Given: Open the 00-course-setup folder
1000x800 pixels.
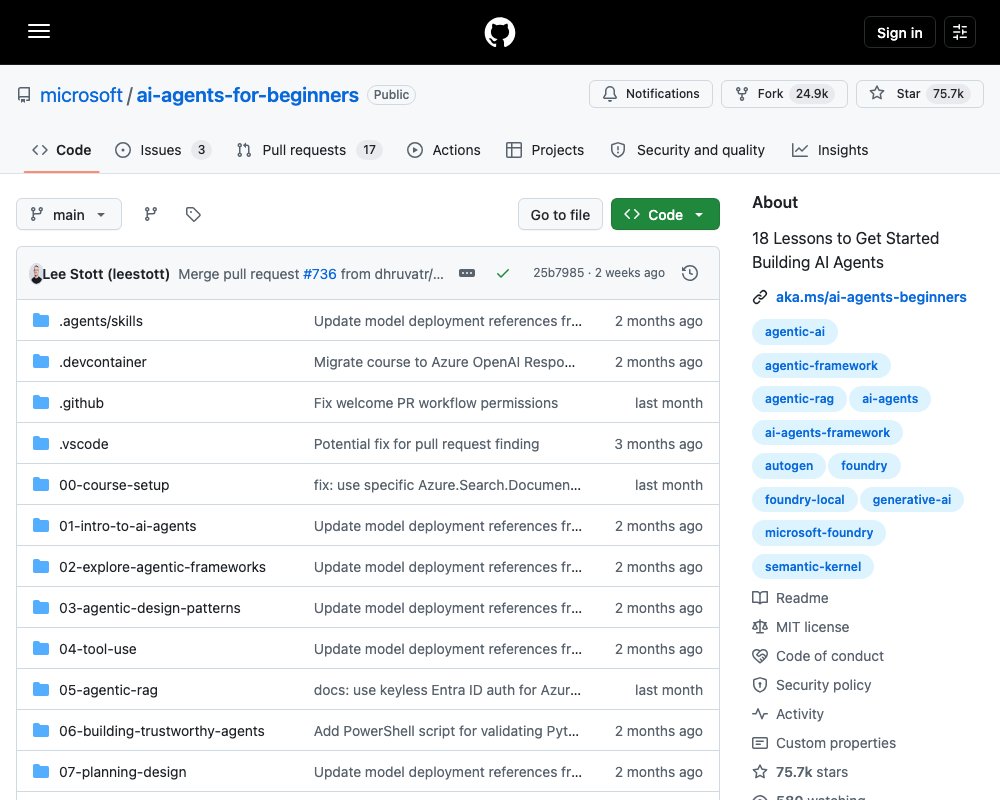Looking at the screenshot, I should (x=114, y=485).
